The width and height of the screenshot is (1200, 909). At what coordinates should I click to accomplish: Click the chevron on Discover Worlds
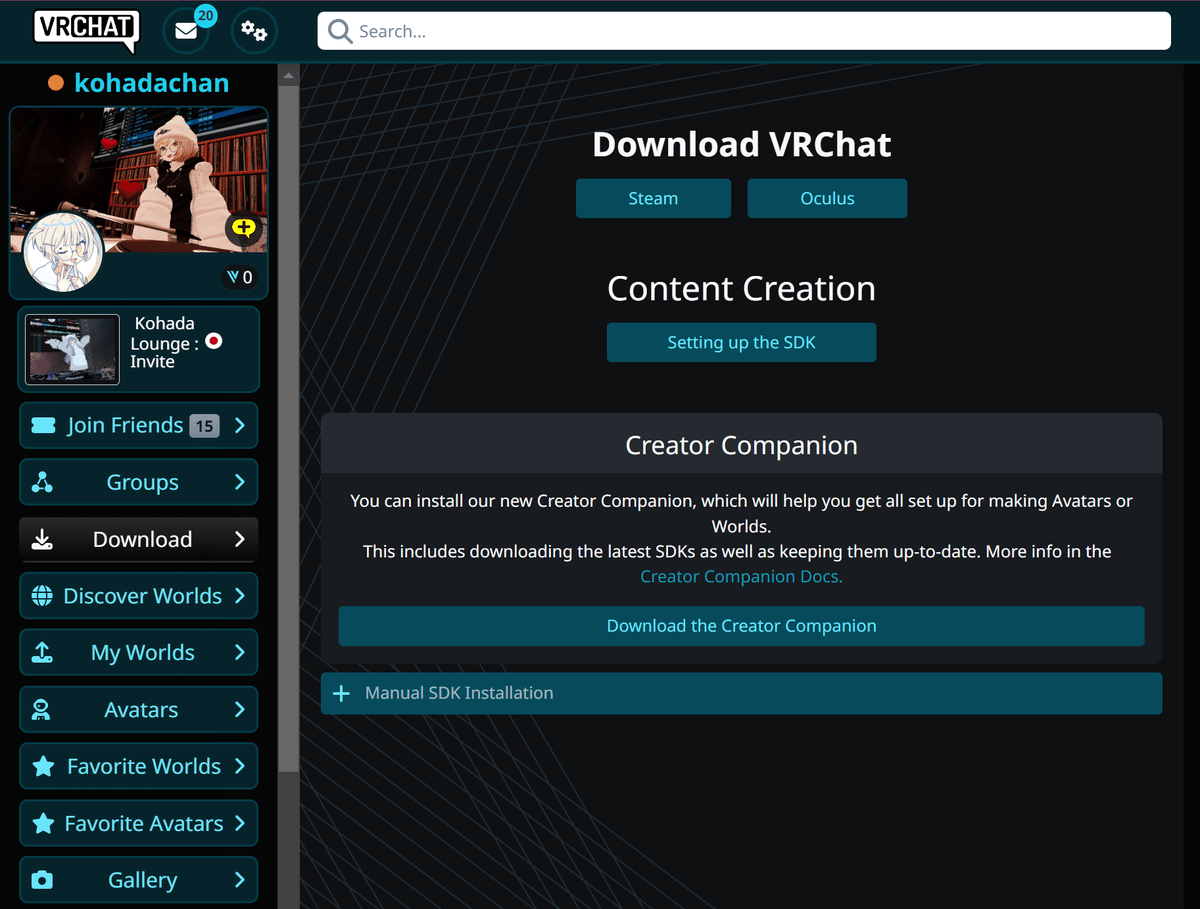click(x=239, y=596)
